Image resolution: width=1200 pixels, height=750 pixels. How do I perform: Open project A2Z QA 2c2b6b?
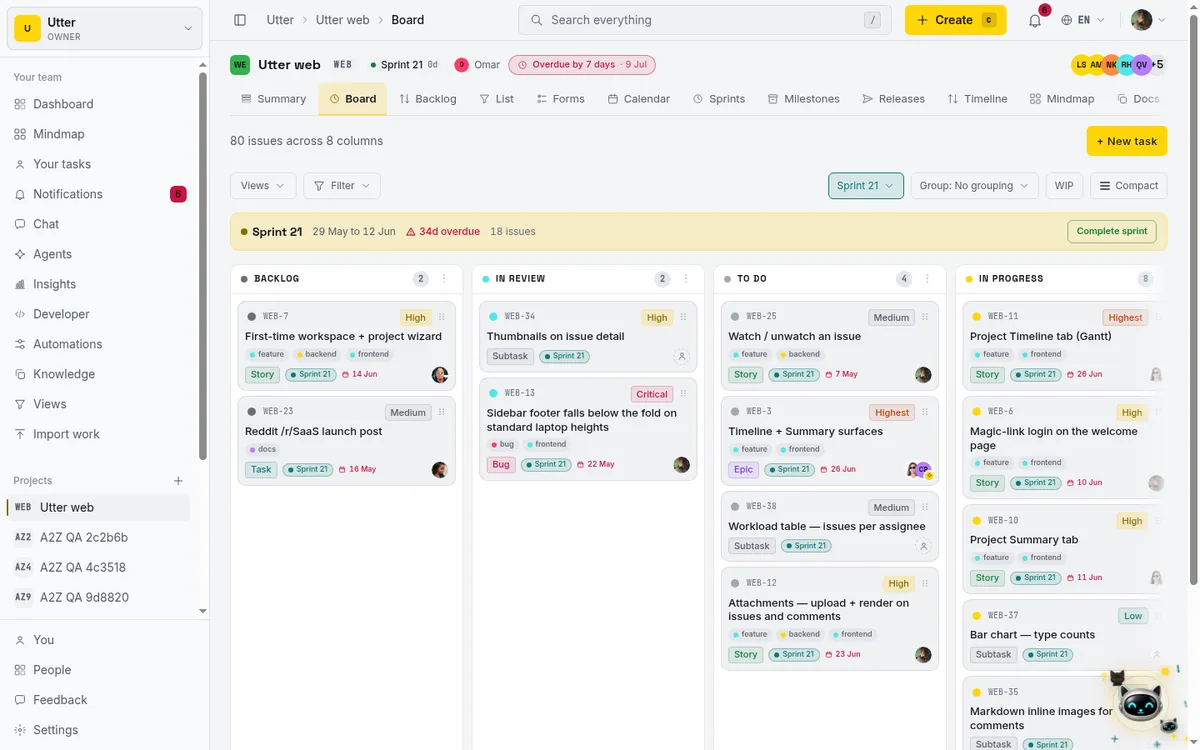pos(84,537)
